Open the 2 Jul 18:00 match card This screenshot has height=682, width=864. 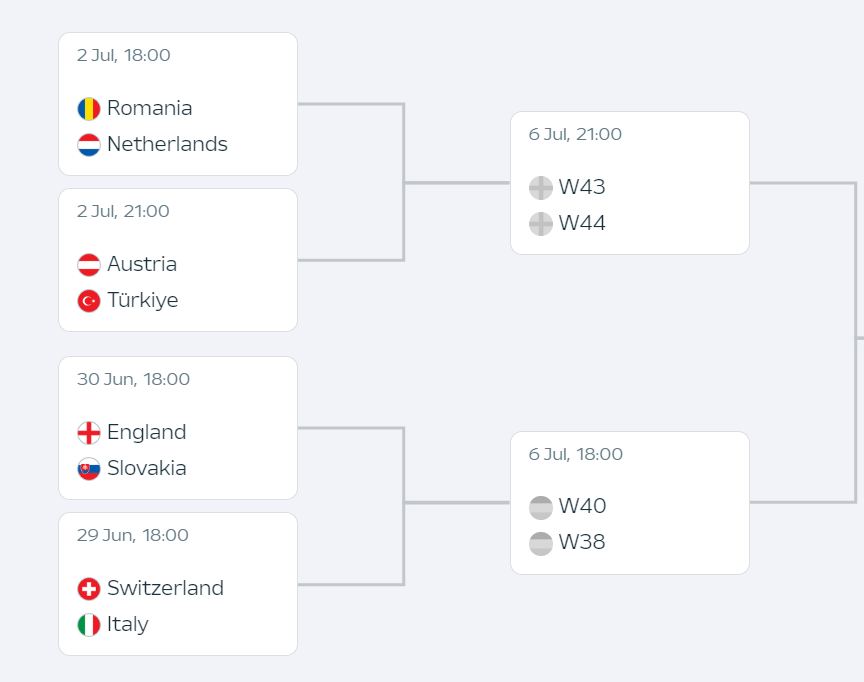(x=178, y=104)
